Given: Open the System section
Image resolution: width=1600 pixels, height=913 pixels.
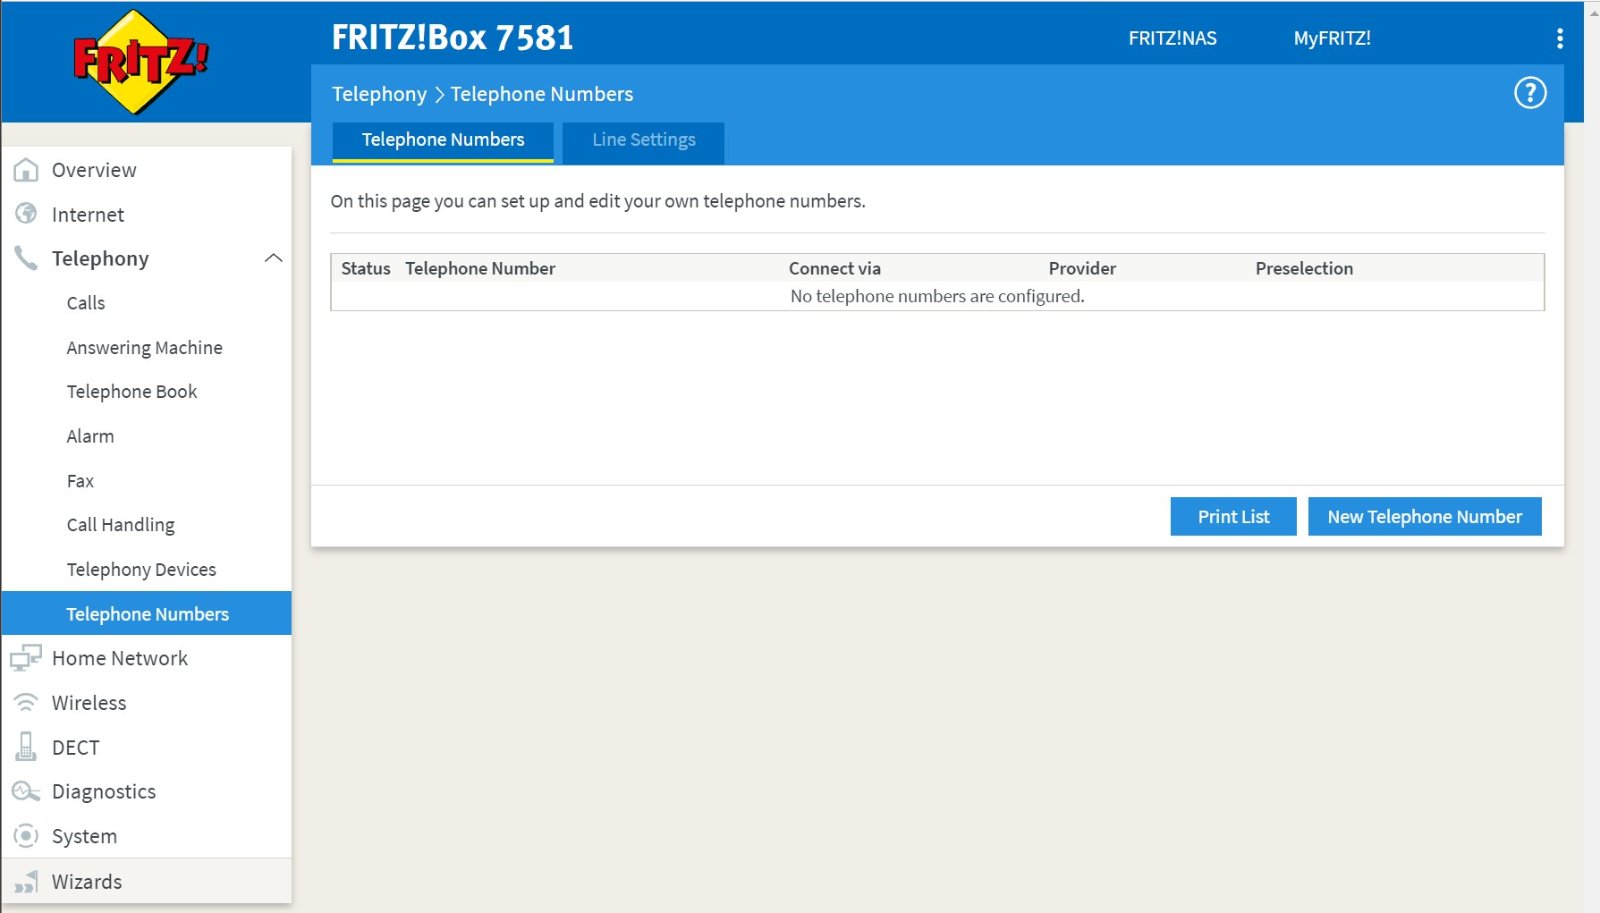Looking at the screenshot, I should (85, 836).
